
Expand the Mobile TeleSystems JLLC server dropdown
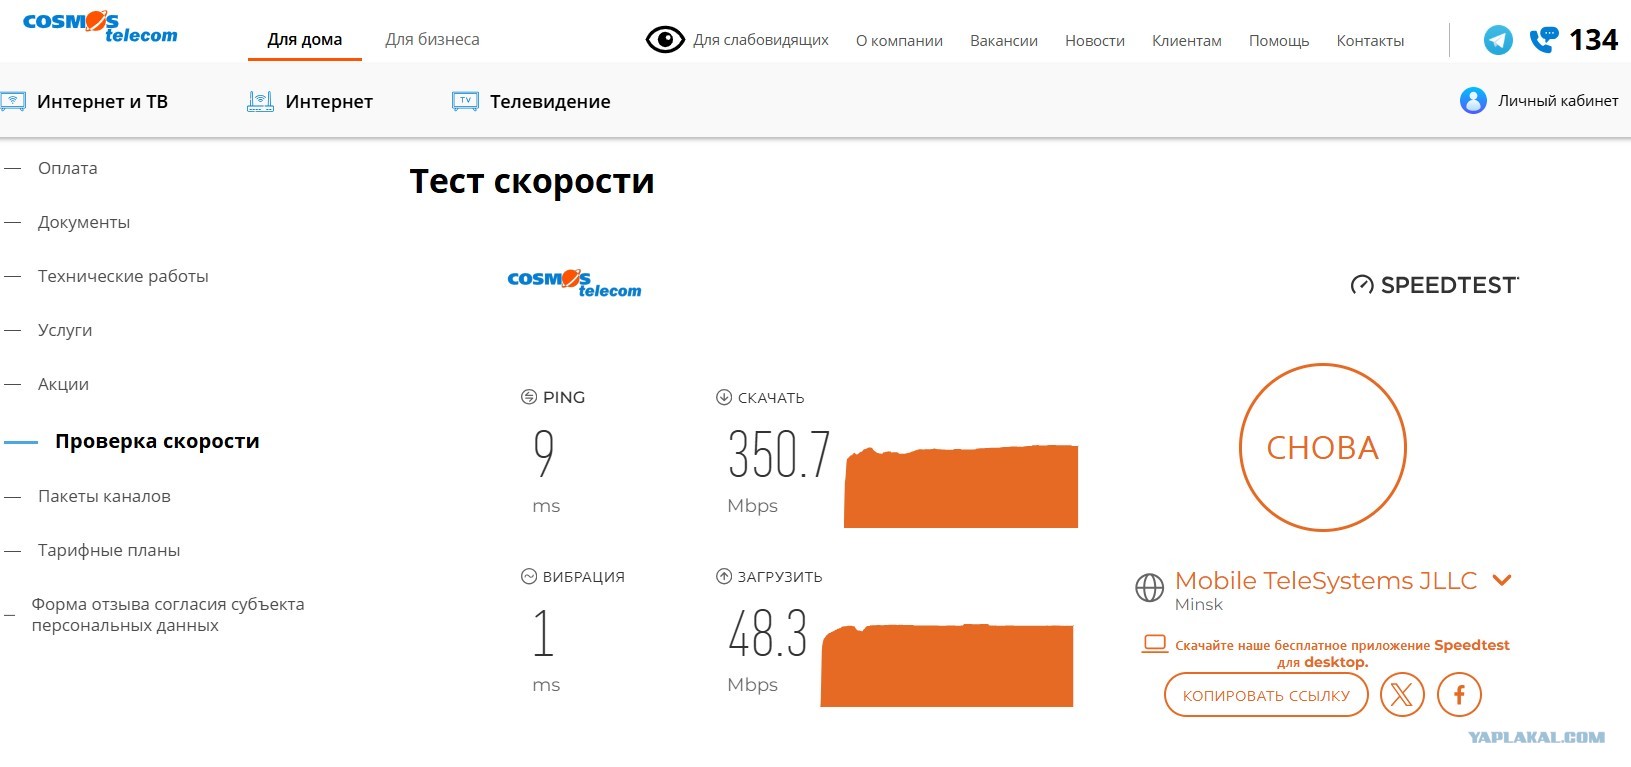pos(1501,580)
